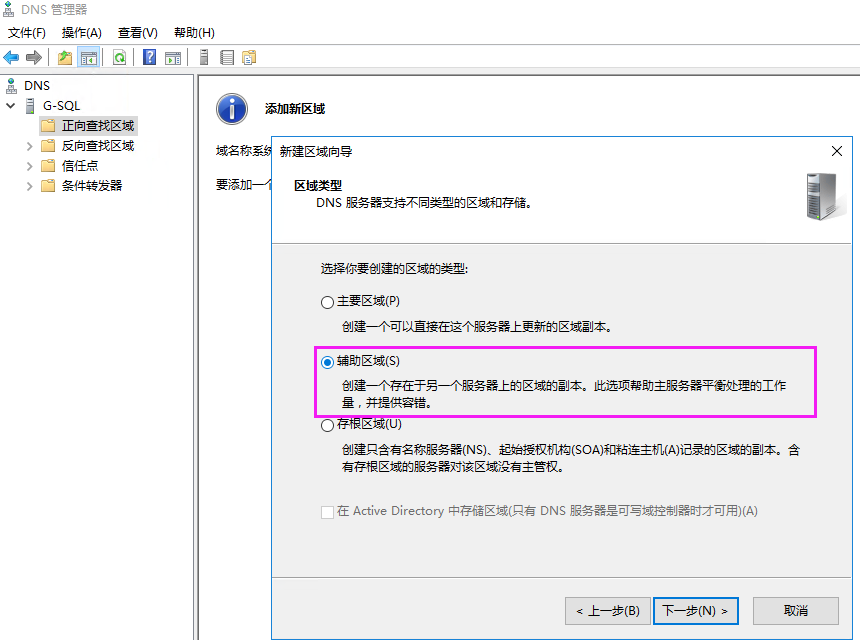Viewport: 860px width, 640px height.
Task: Toggle the Active Directory 中存储区域 checkbox
Action: click(327, 512)
